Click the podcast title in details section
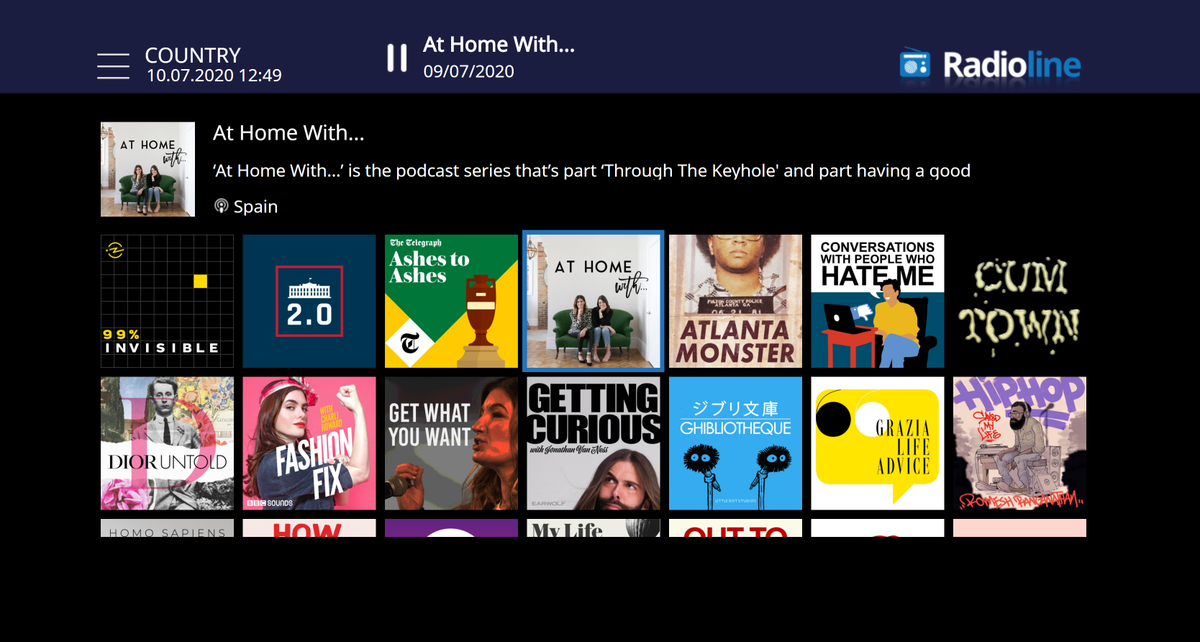The image size is (1200, 642). [289, 133]
